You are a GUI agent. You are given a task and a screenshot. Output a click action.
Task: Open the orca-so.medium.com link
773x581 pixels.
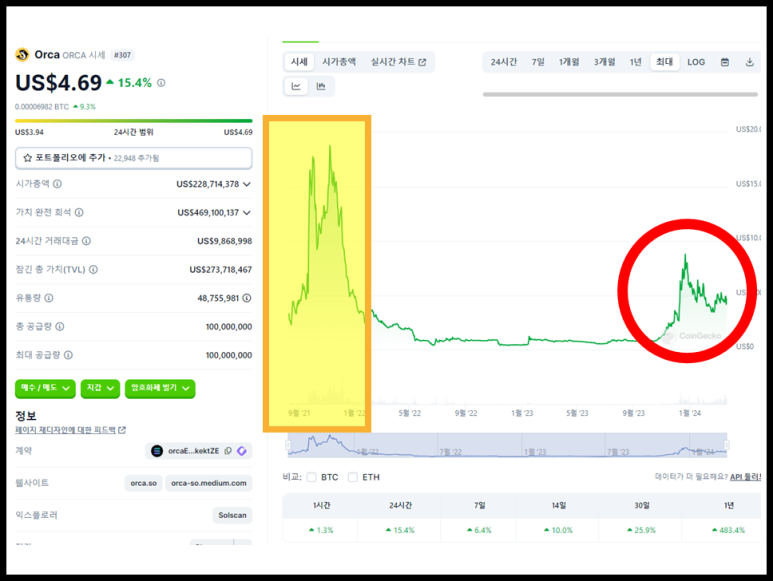(209, 483)
